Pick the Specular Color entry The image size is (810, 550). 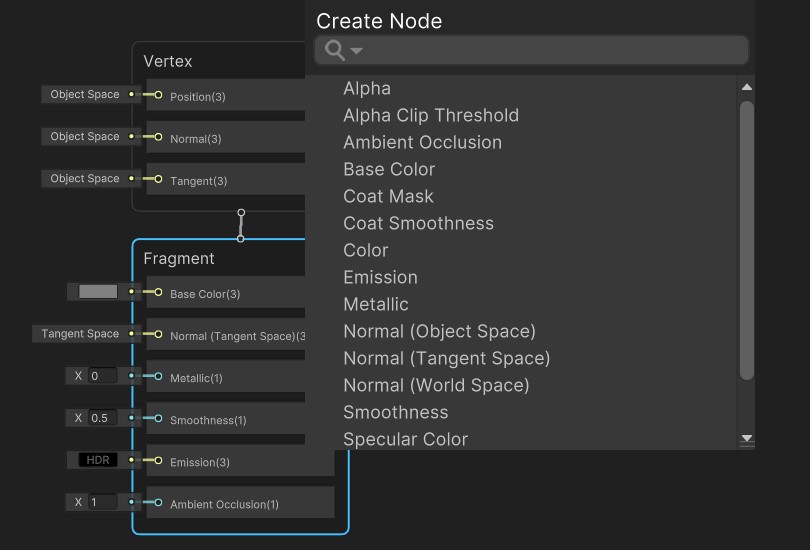(x=405, y=439)
